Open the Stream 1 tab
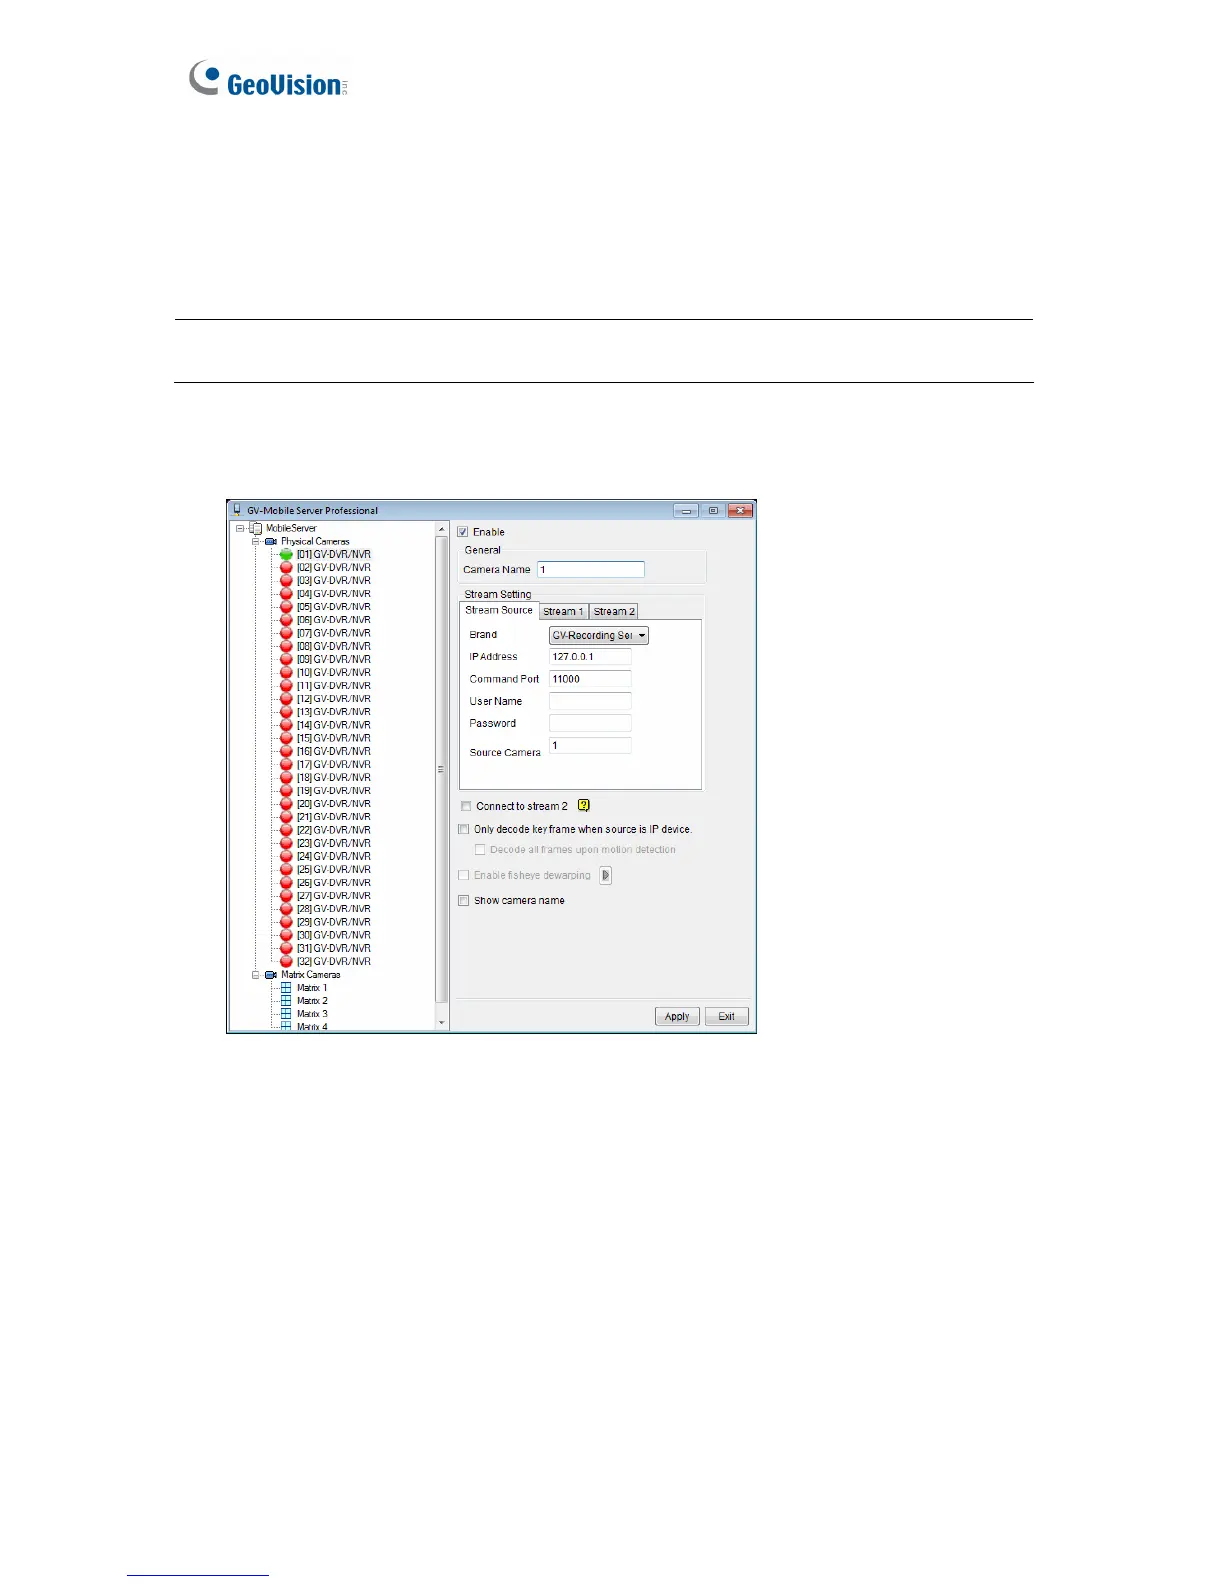 [x=563, y=611]
